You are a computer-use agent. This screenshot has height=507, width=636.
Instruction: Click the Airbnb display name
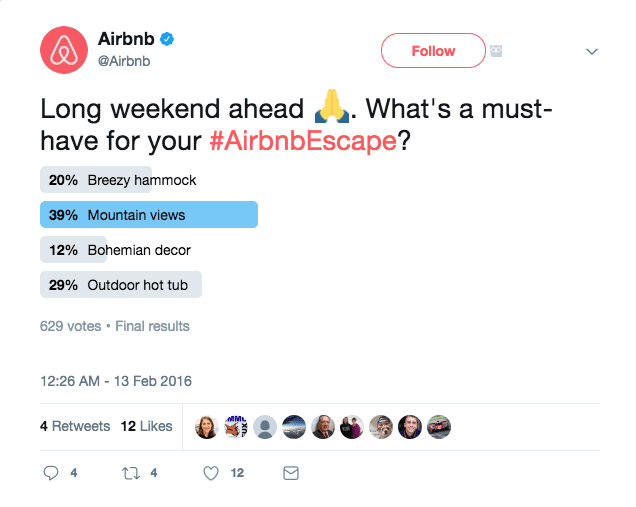coord(126,40)
